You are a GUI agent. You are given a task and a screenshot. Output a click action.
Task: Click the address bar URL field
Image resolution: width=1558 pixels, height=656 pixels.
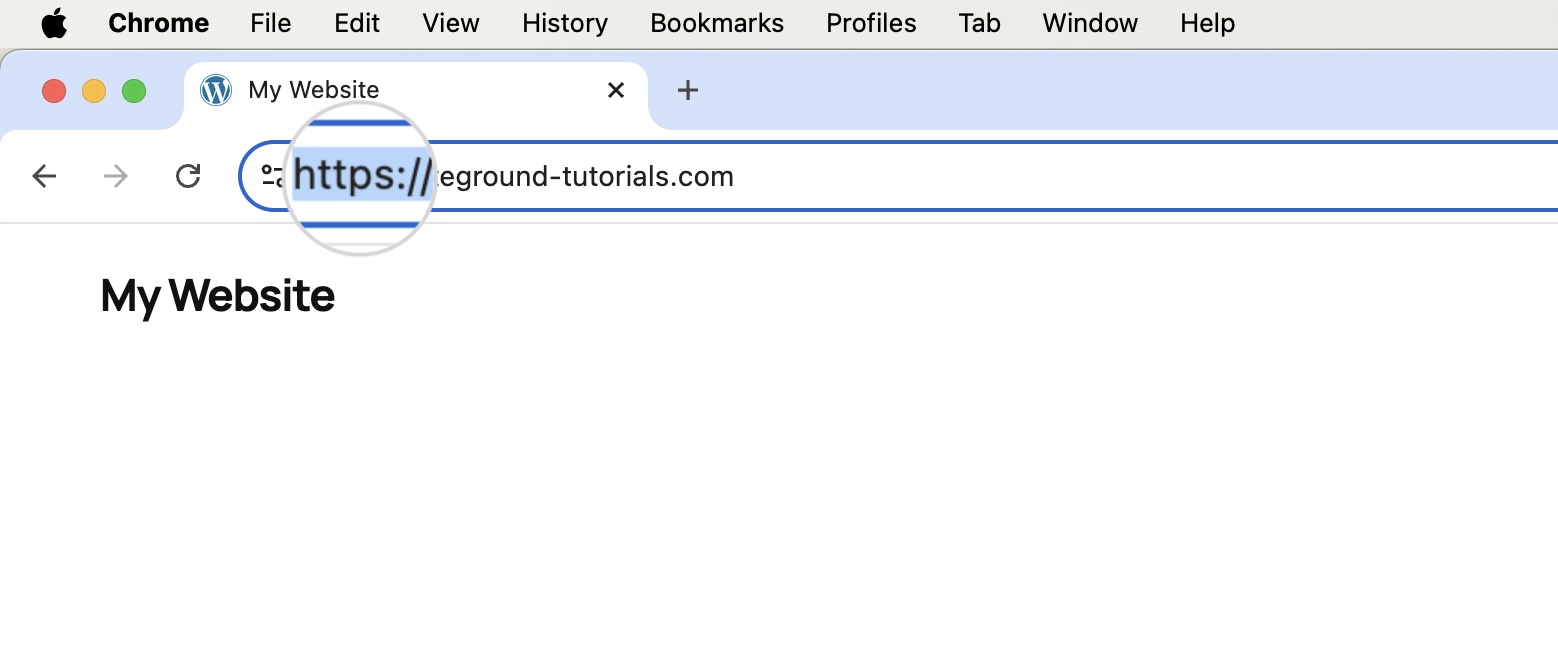click(x=900, y=176)
